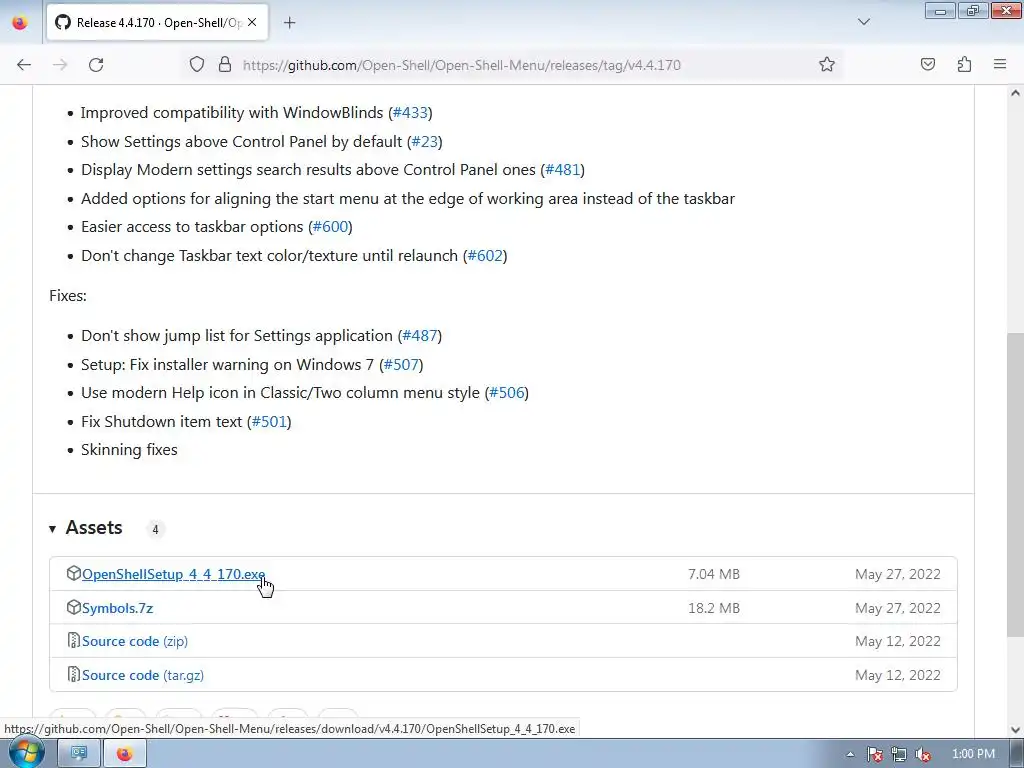Open issue link #481

(x=562, y=170)
